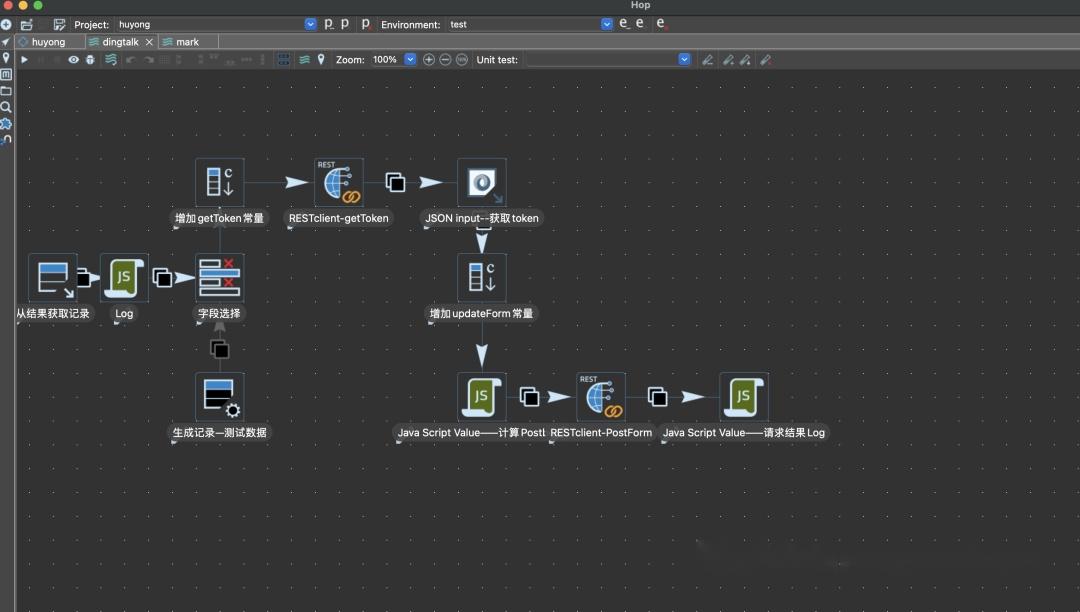Click the run pipeline play button
This screenshot has width=1080, height=612.
[x=25, y=60]
